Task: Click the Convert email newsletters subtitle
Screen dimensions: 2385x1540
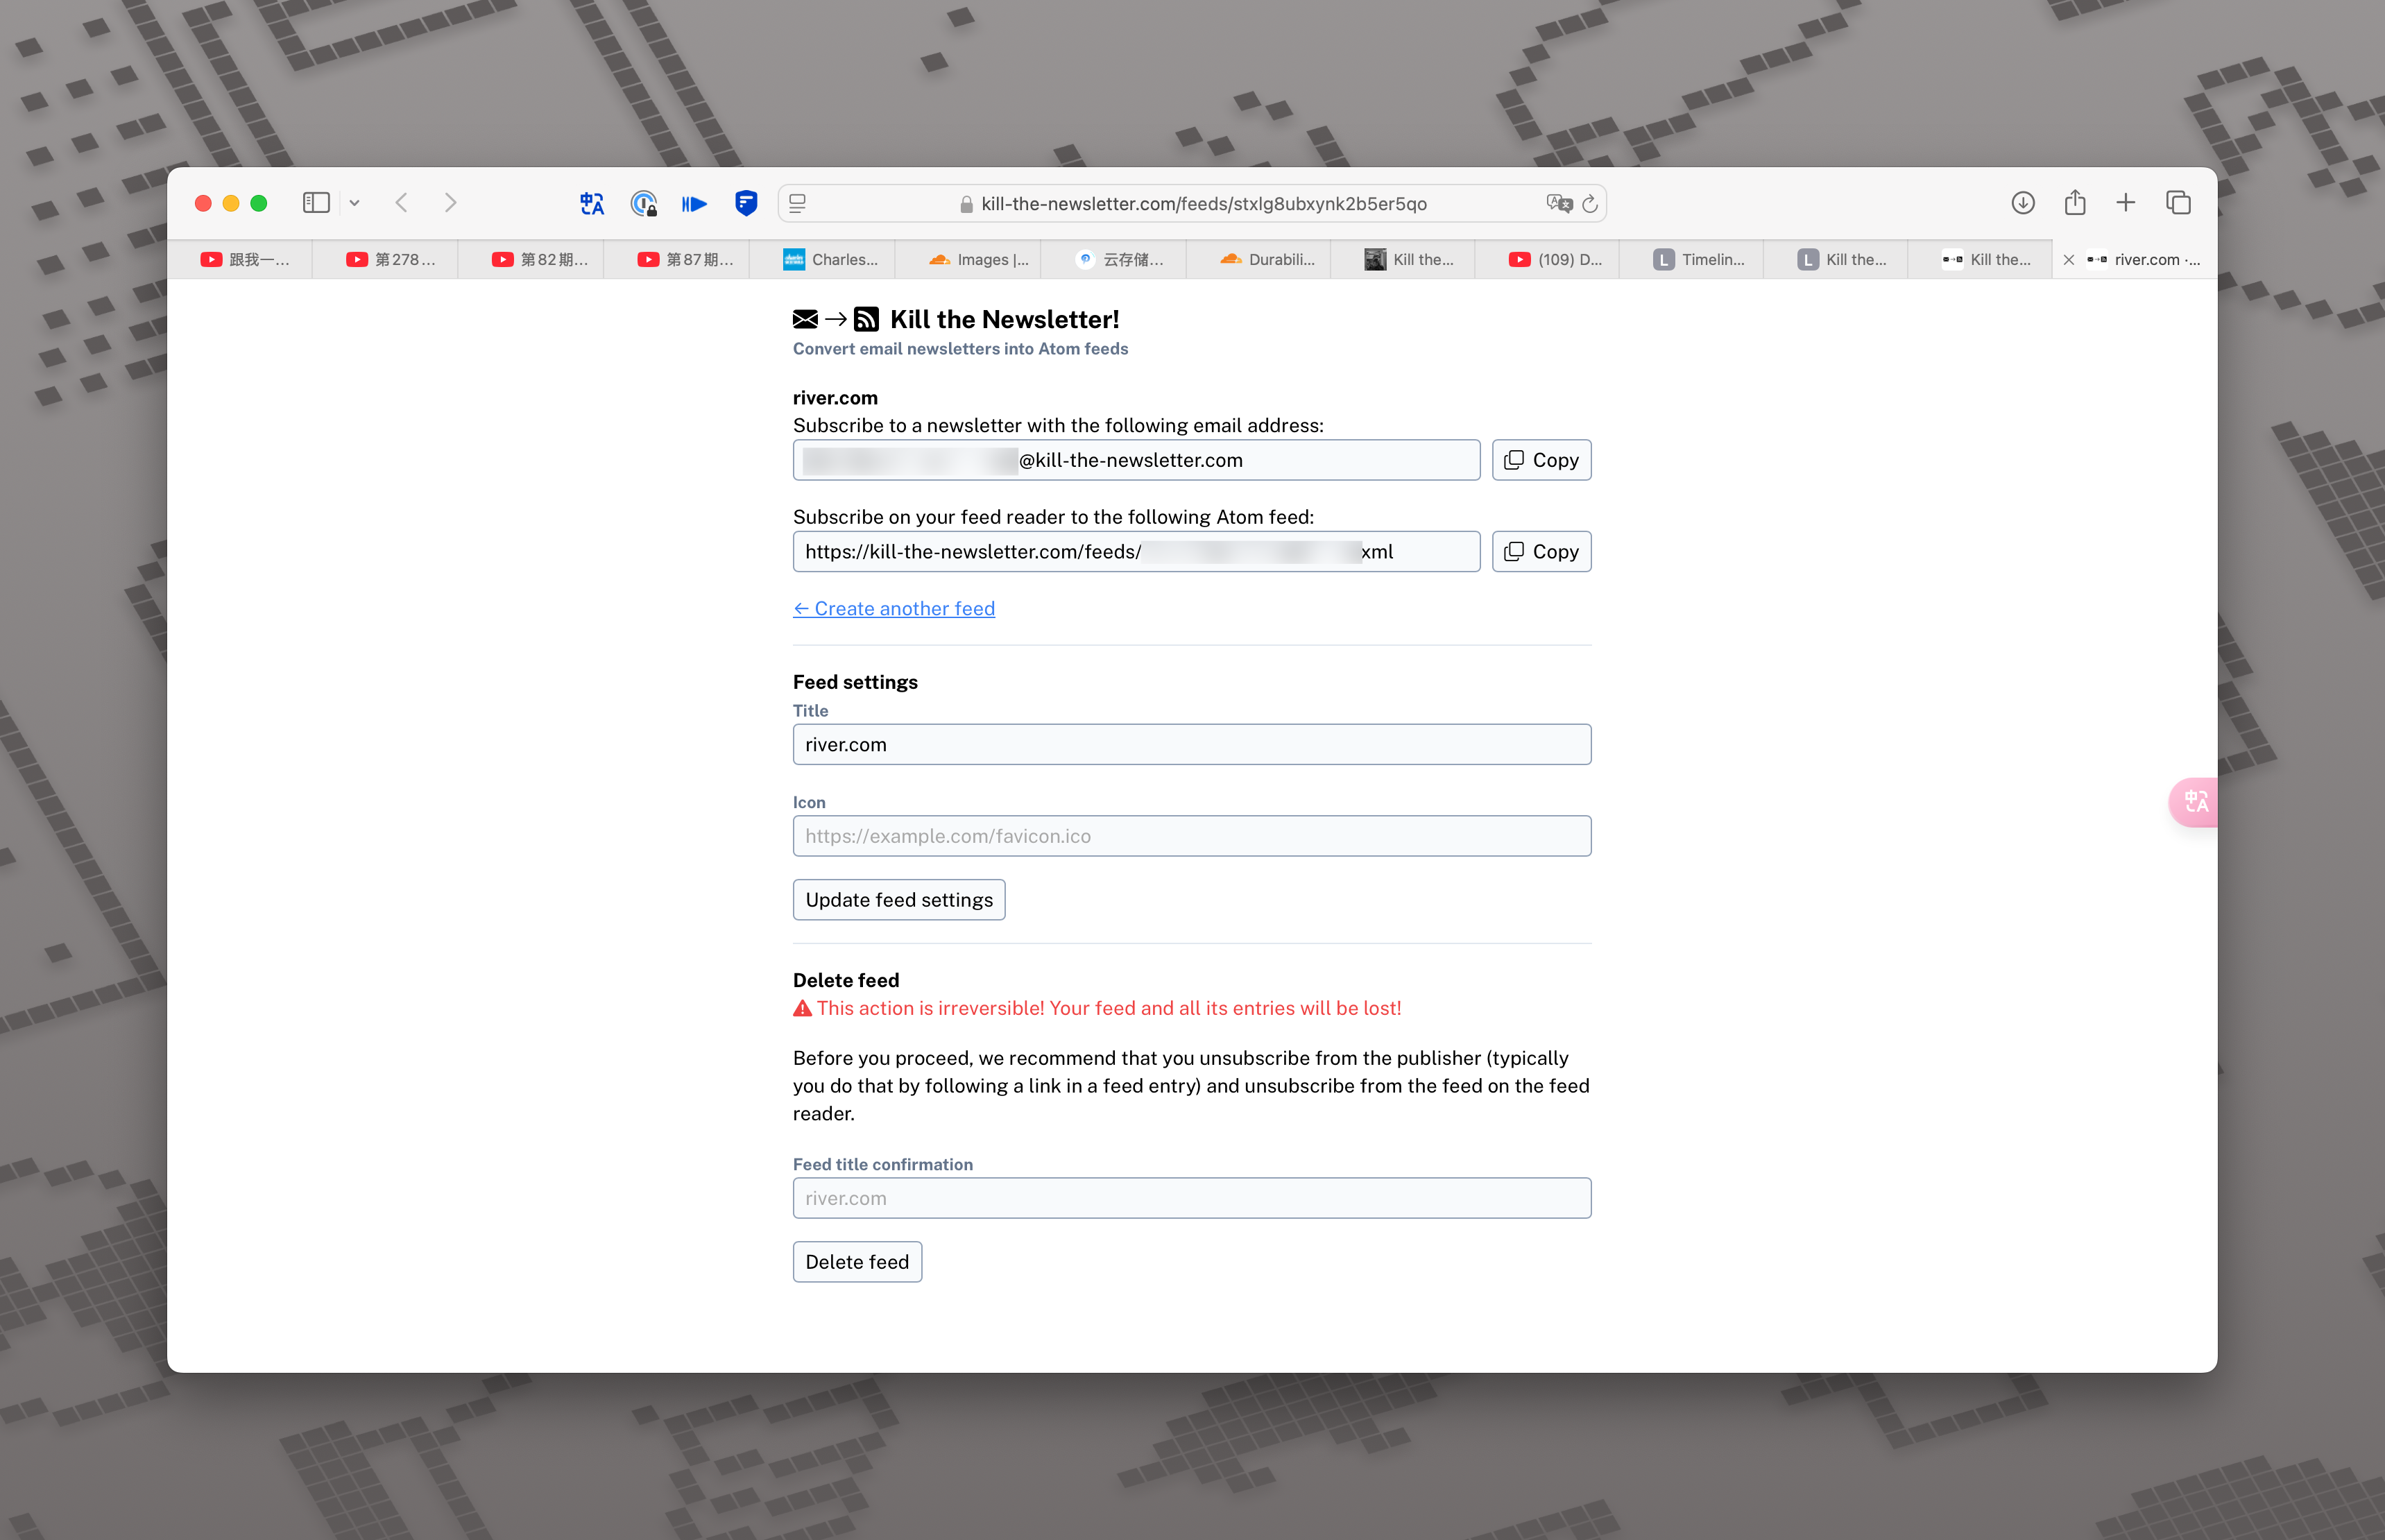Action: coord(960,349)
